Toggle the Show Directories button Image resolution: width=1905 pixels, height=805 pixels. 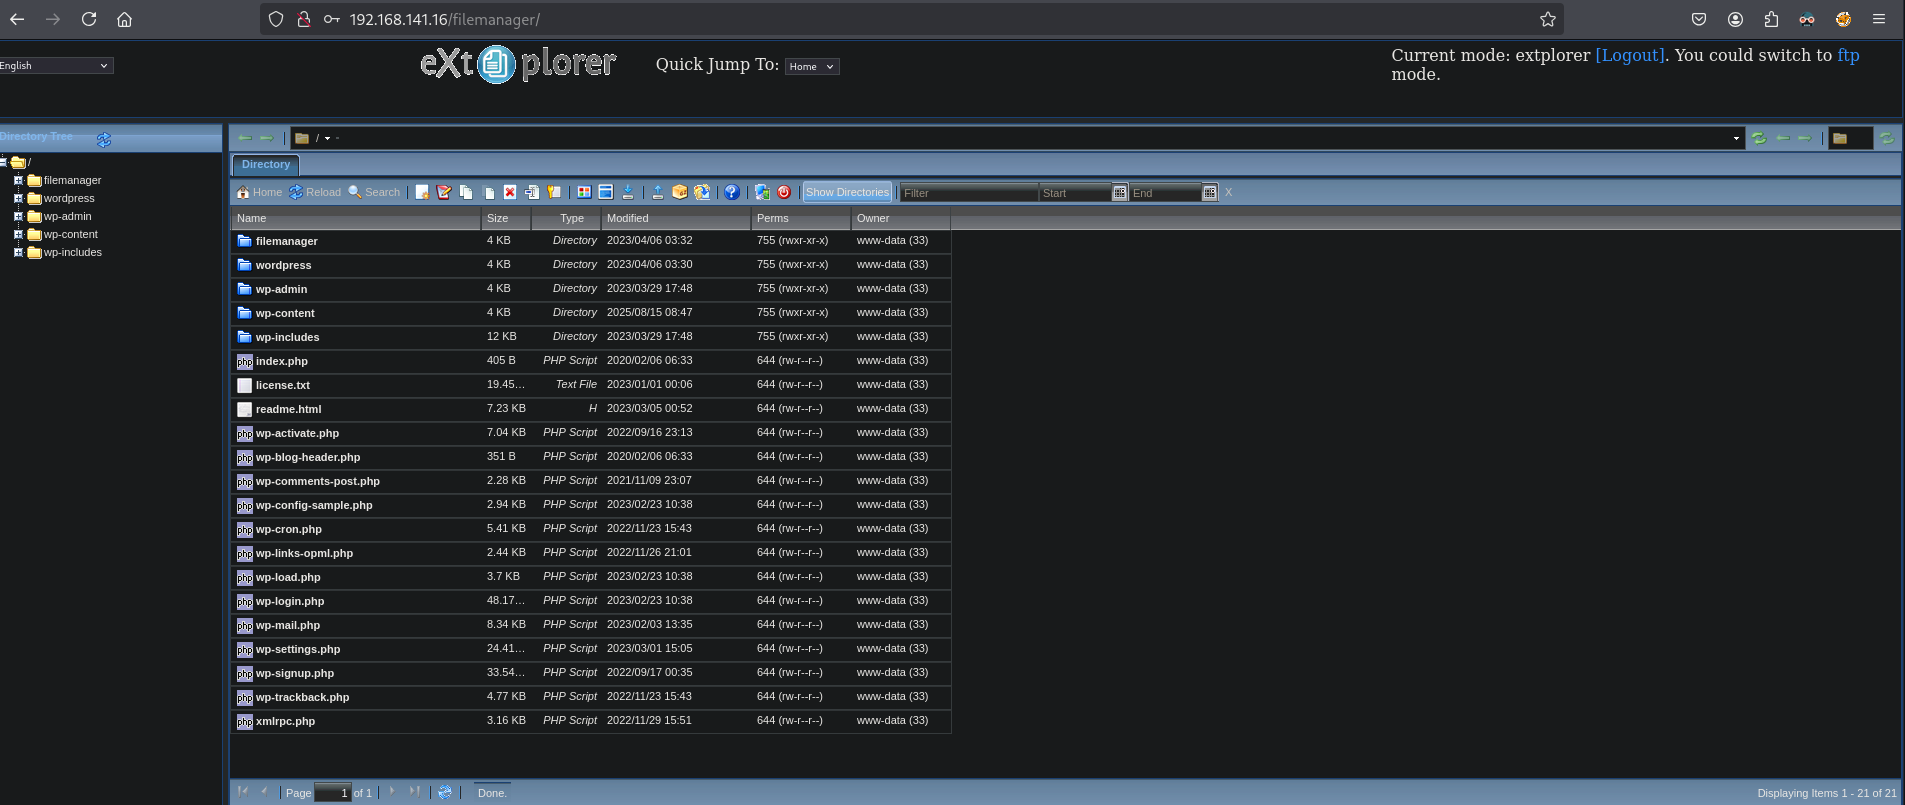click(847, 192)
